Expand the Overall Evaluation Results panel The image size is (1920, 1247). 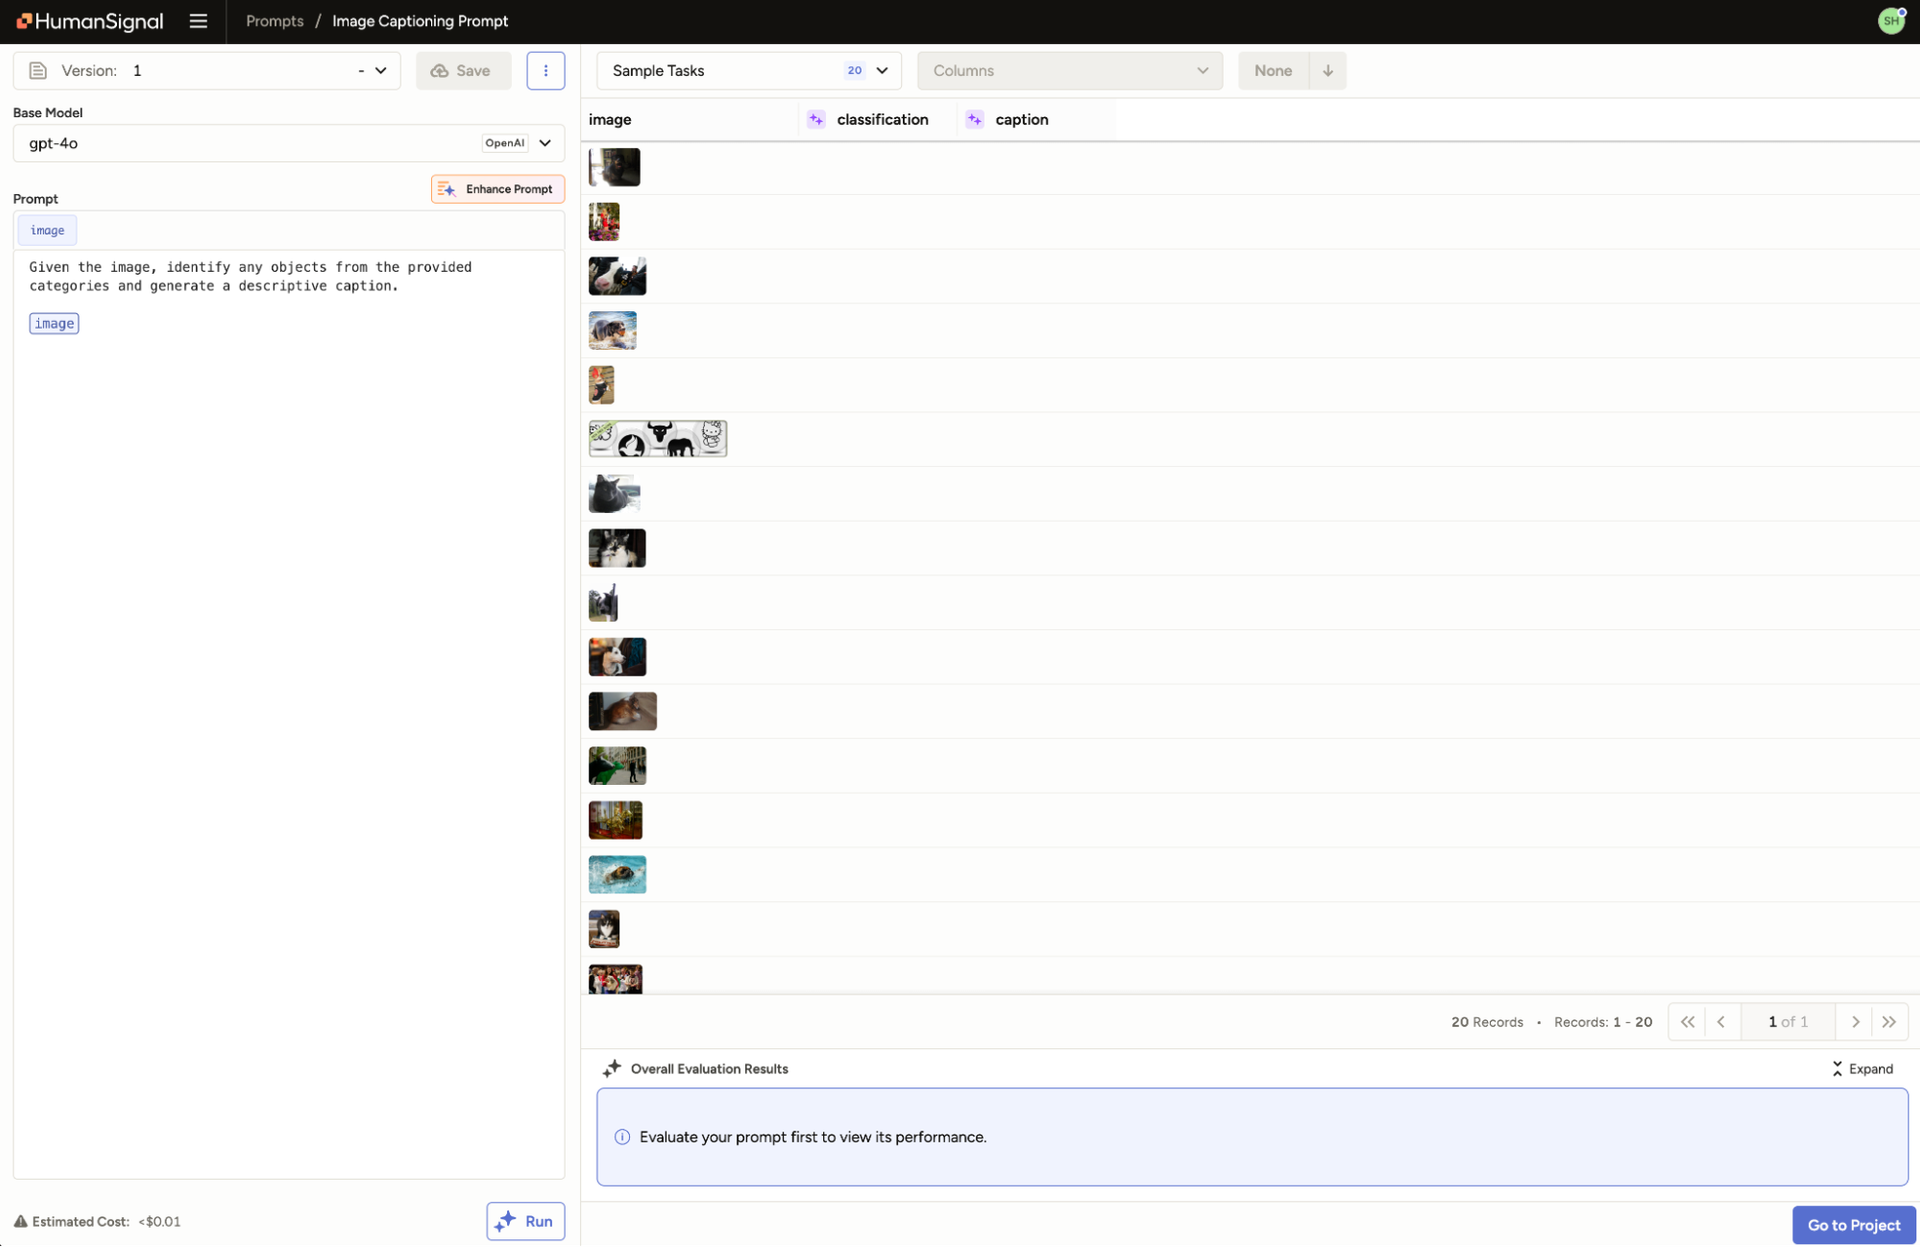click(1862, 1069)
